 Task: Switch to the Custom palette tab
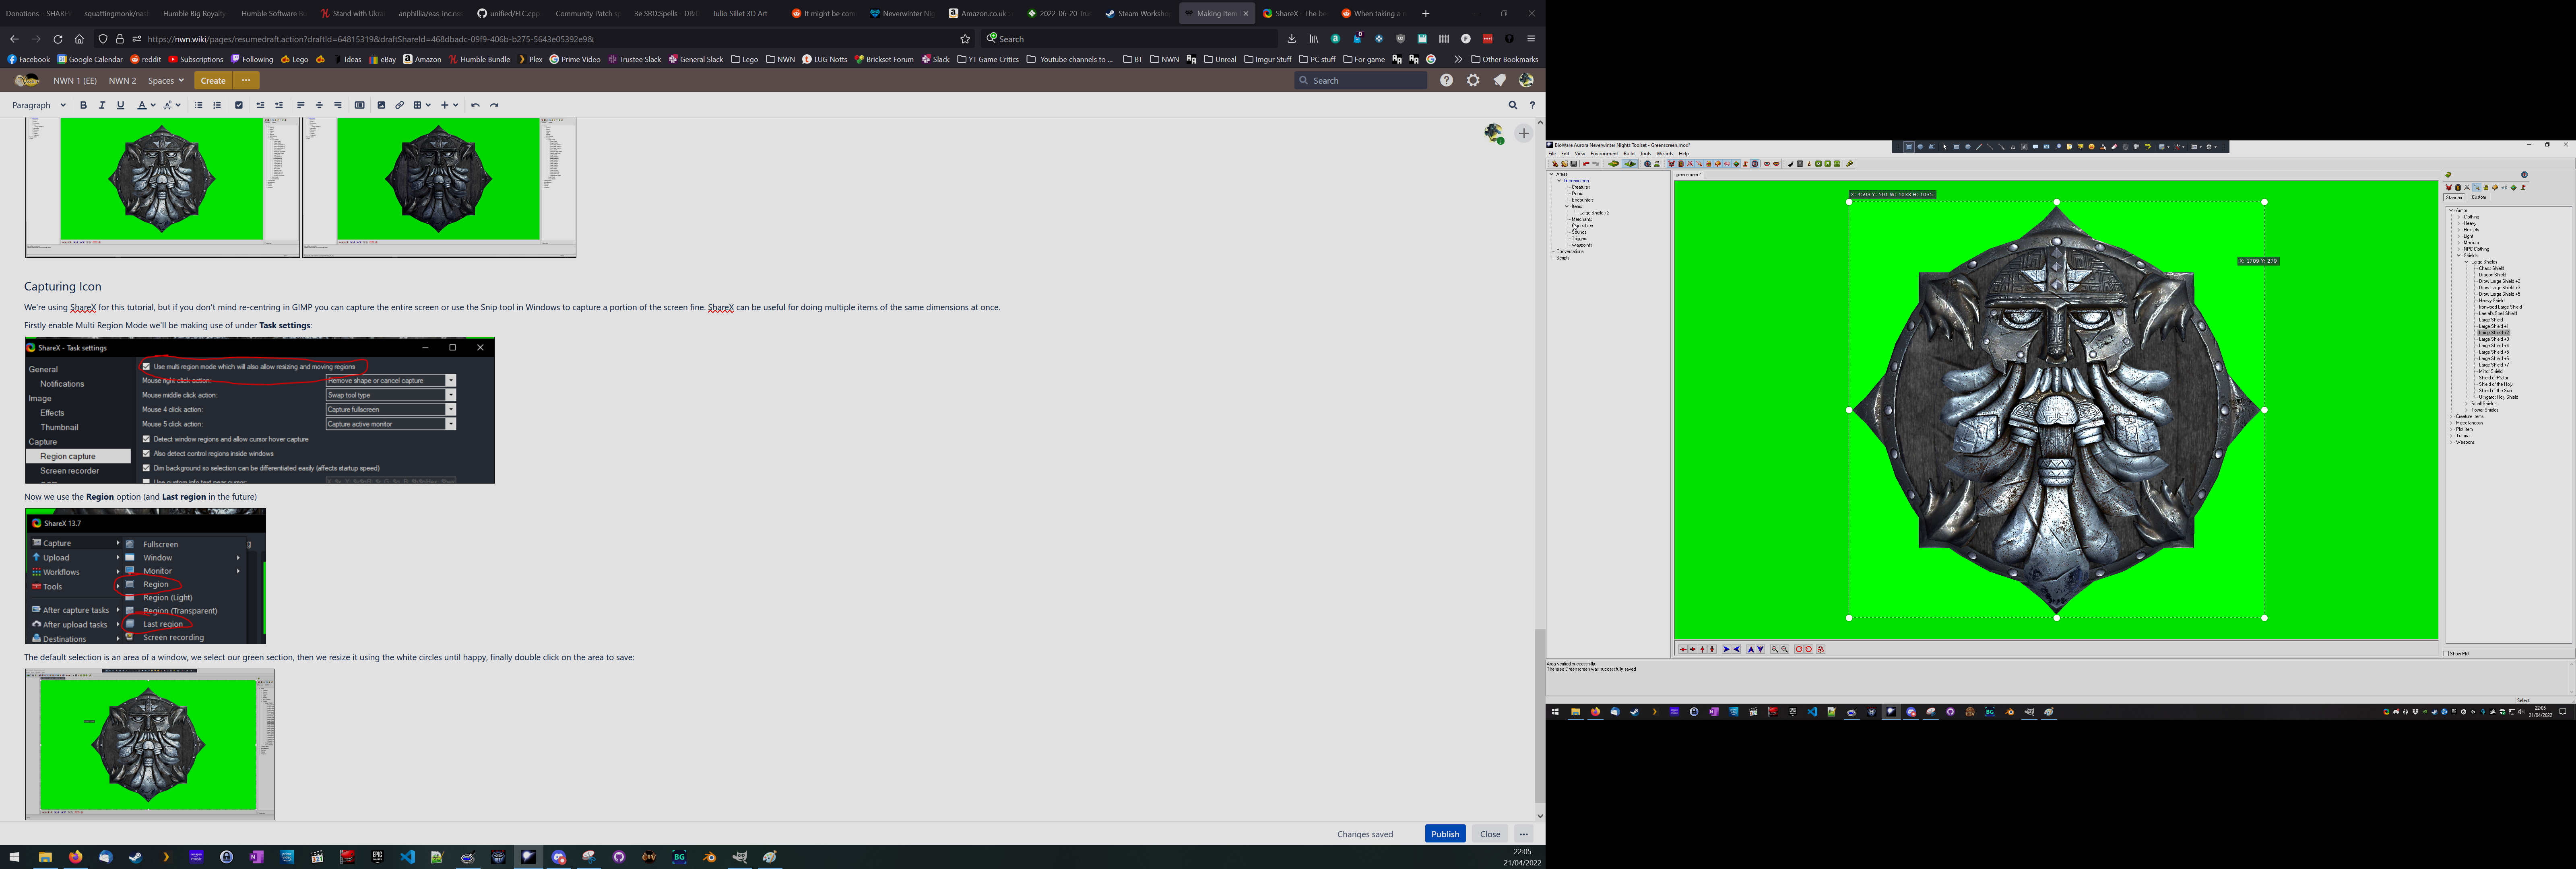pos(2479,198)
